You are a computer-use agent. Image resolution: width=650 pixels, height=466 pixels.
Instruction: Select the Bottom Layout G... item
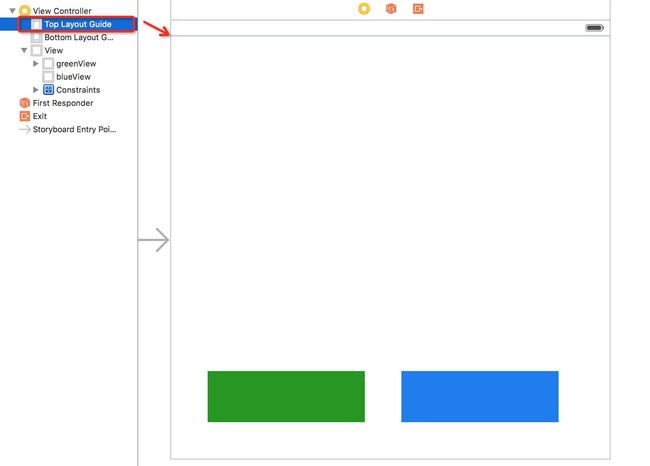click(x=79, y=37)
